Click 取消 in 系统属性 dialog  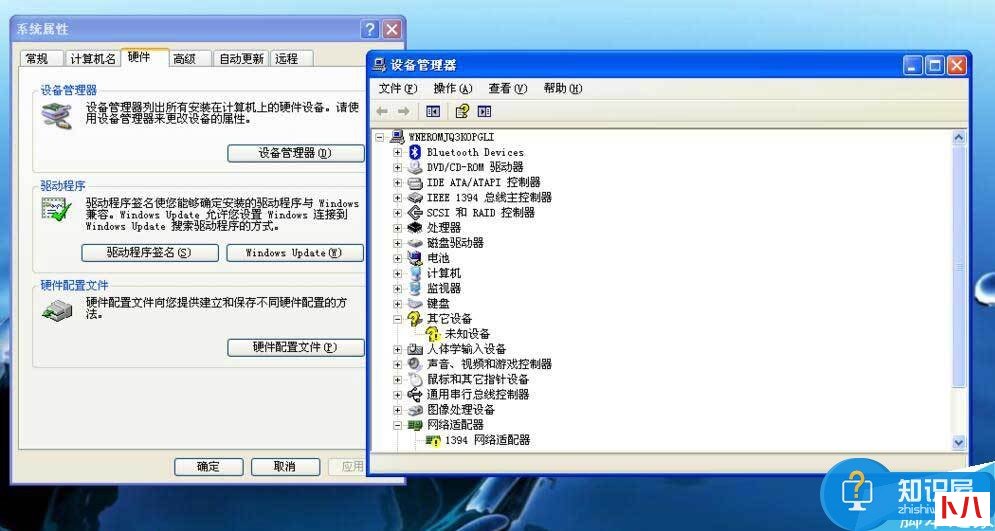(x=285, y=467)
